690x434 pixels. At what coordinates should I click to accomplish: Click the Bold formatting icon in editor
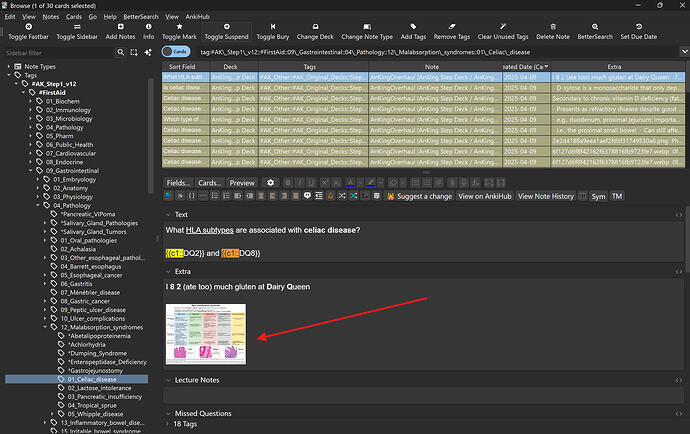point(289,183)
